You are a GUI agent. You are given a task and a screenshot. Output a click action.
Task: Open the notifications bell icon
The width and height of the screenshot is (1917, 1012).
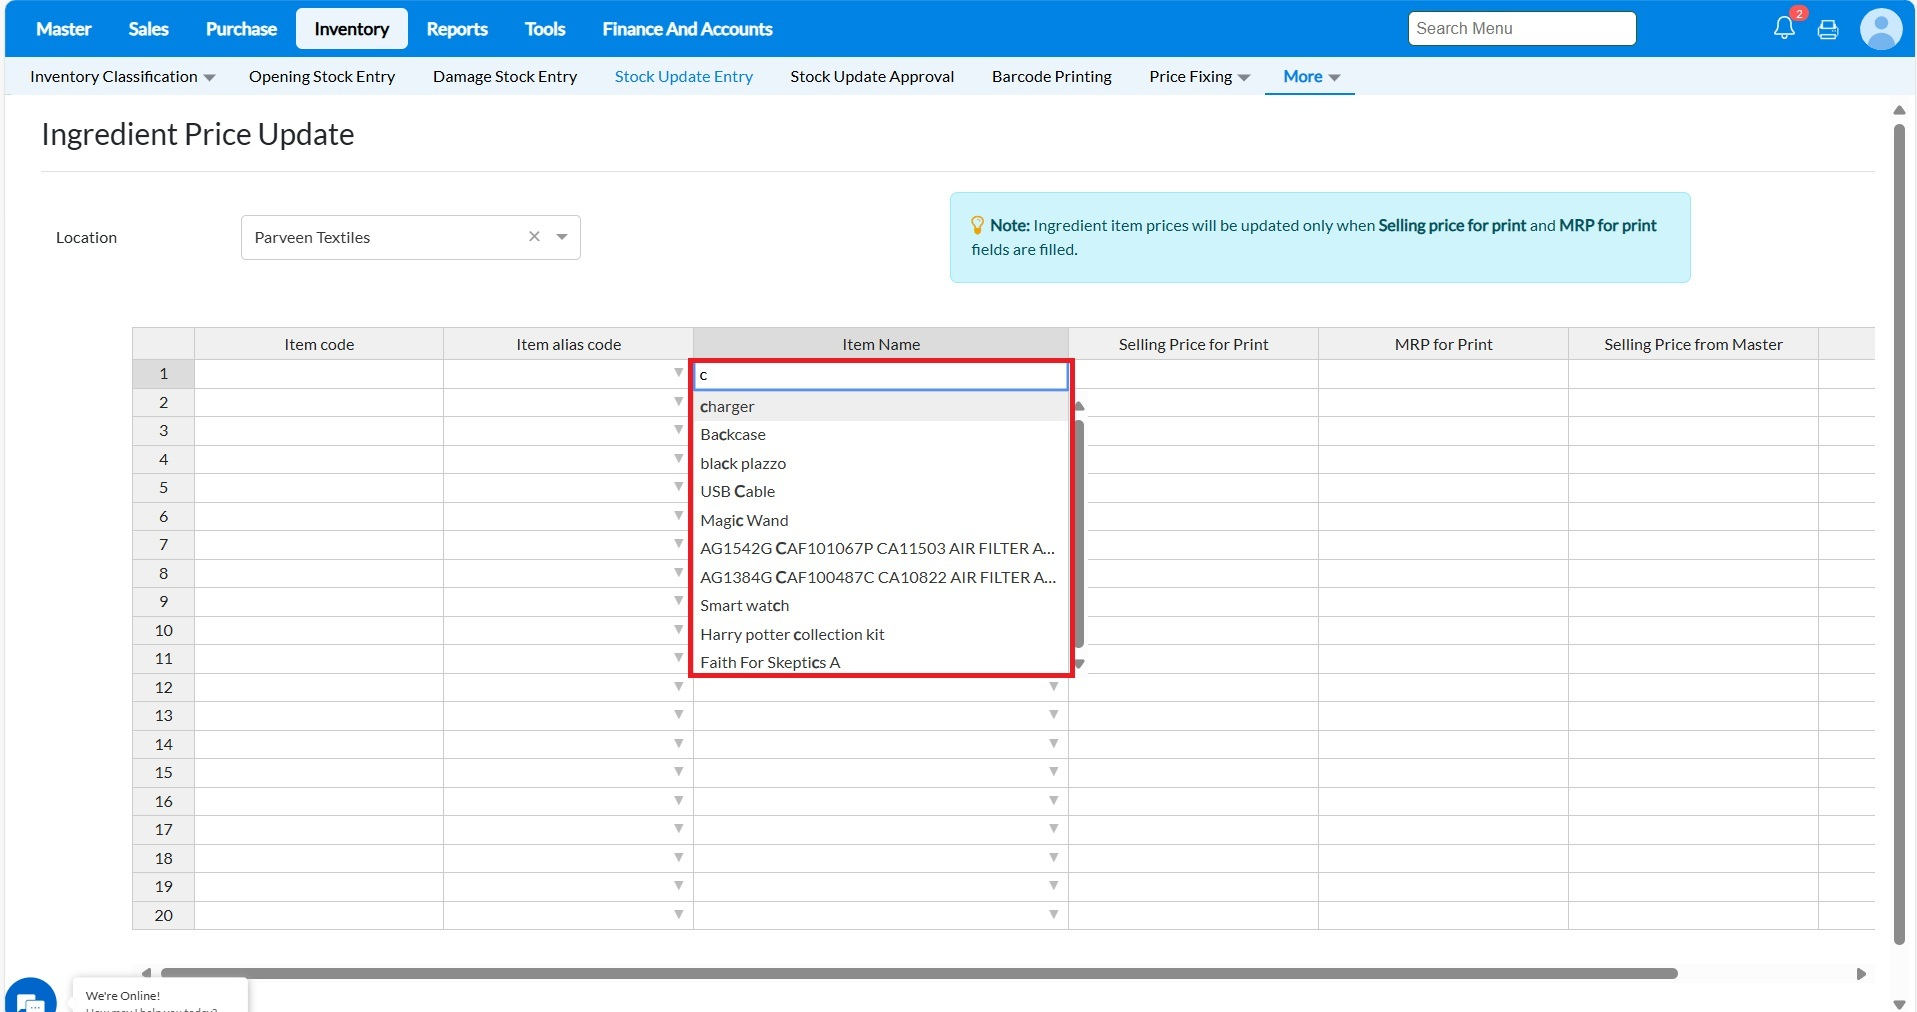pos(1784,28)
